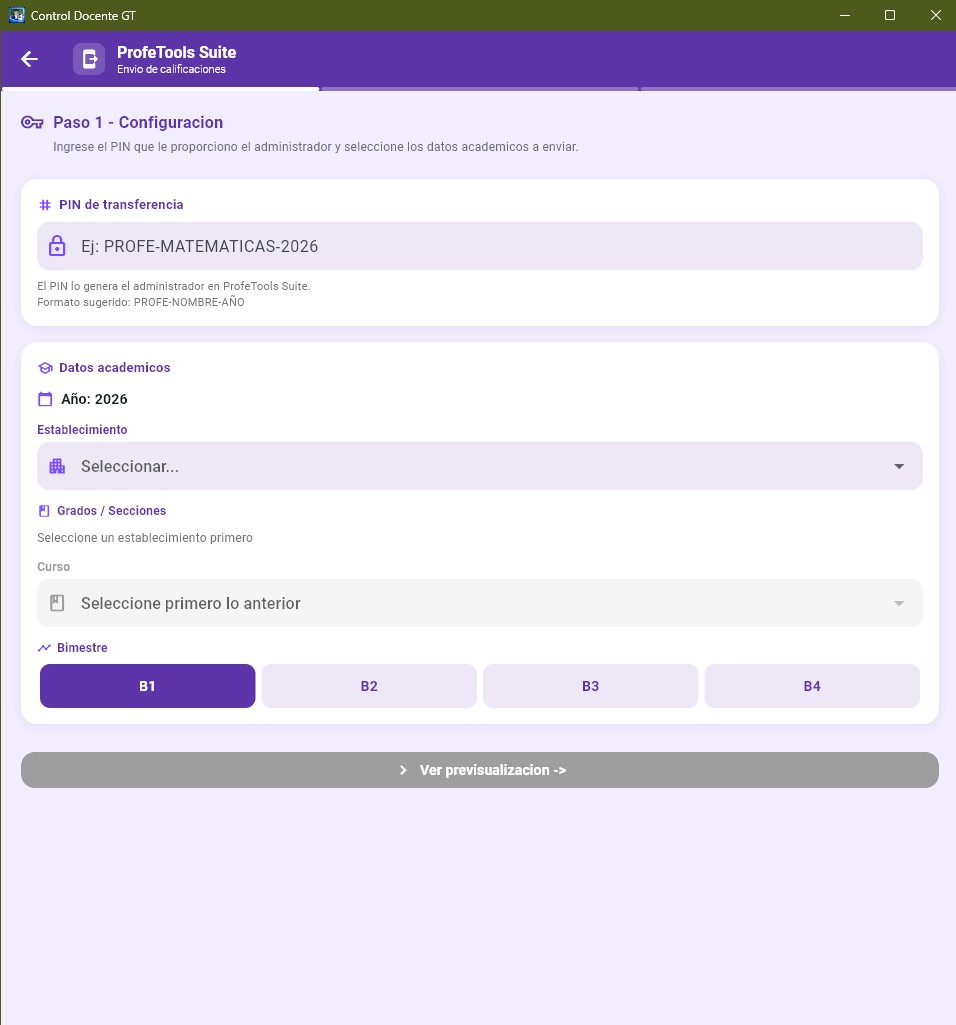Click the building icon in Establecimiento field

tap(58, 466)
